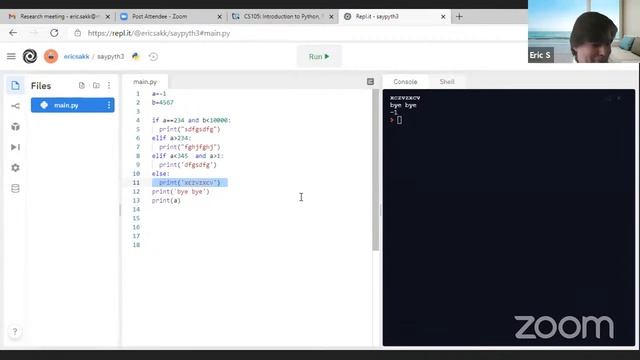Go back in the browser

click(13, 33)
